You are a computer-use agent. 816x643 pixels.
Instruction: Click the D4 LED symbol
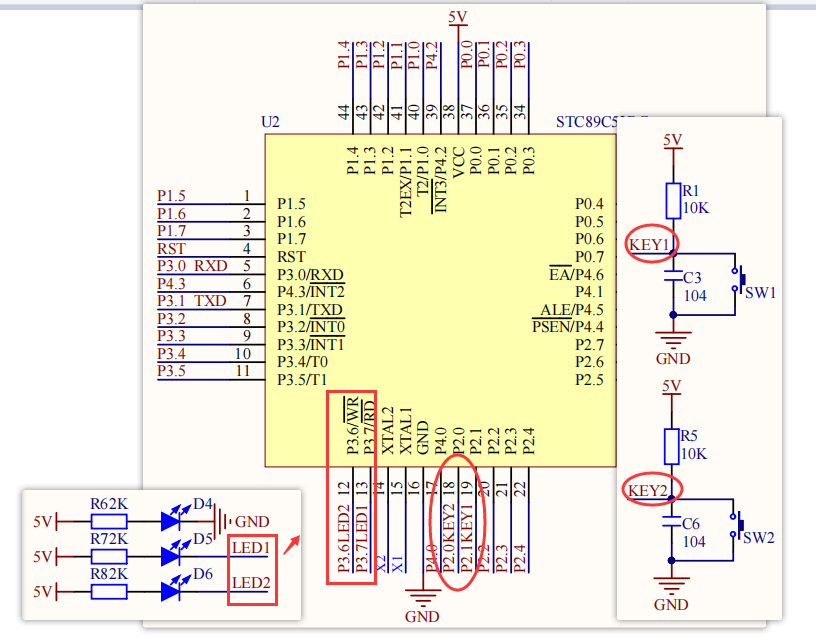point(175,517)
